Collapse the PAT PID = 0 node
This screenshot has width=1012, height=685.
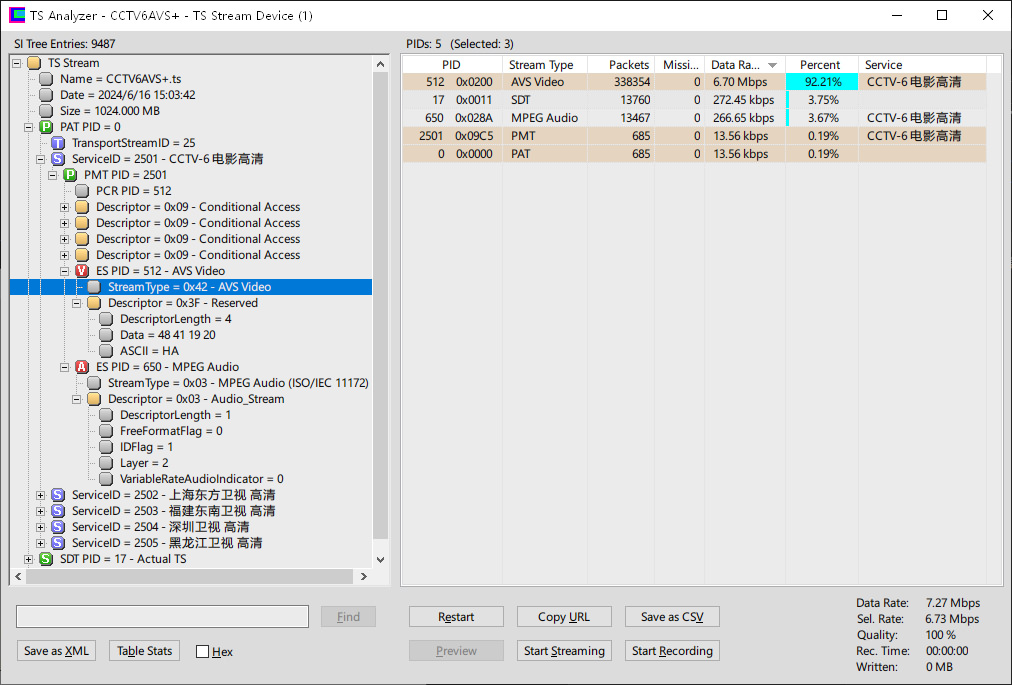[x=28, y=127]
